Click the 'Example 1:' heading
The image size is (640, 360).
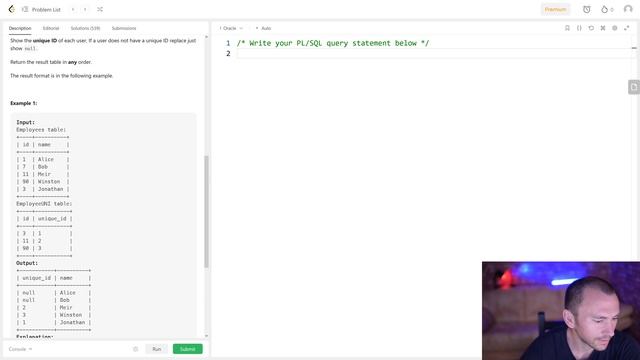pos(24,103)
